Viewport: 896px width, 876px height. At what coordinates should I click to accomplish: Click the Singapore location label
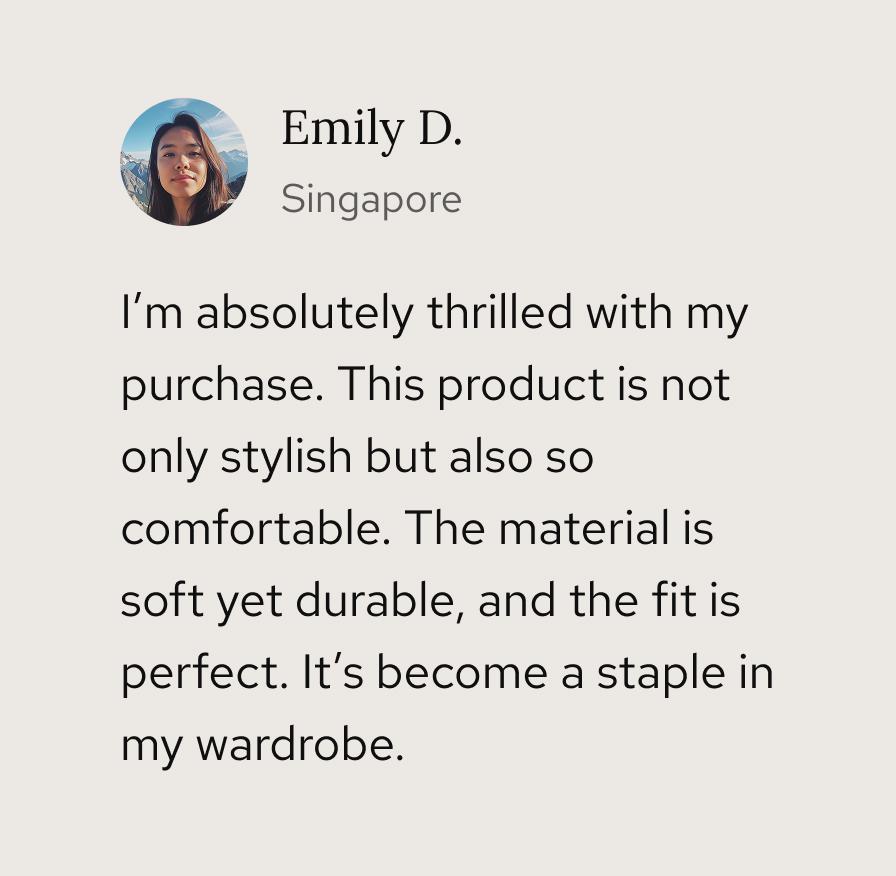[x=371, y=199]
